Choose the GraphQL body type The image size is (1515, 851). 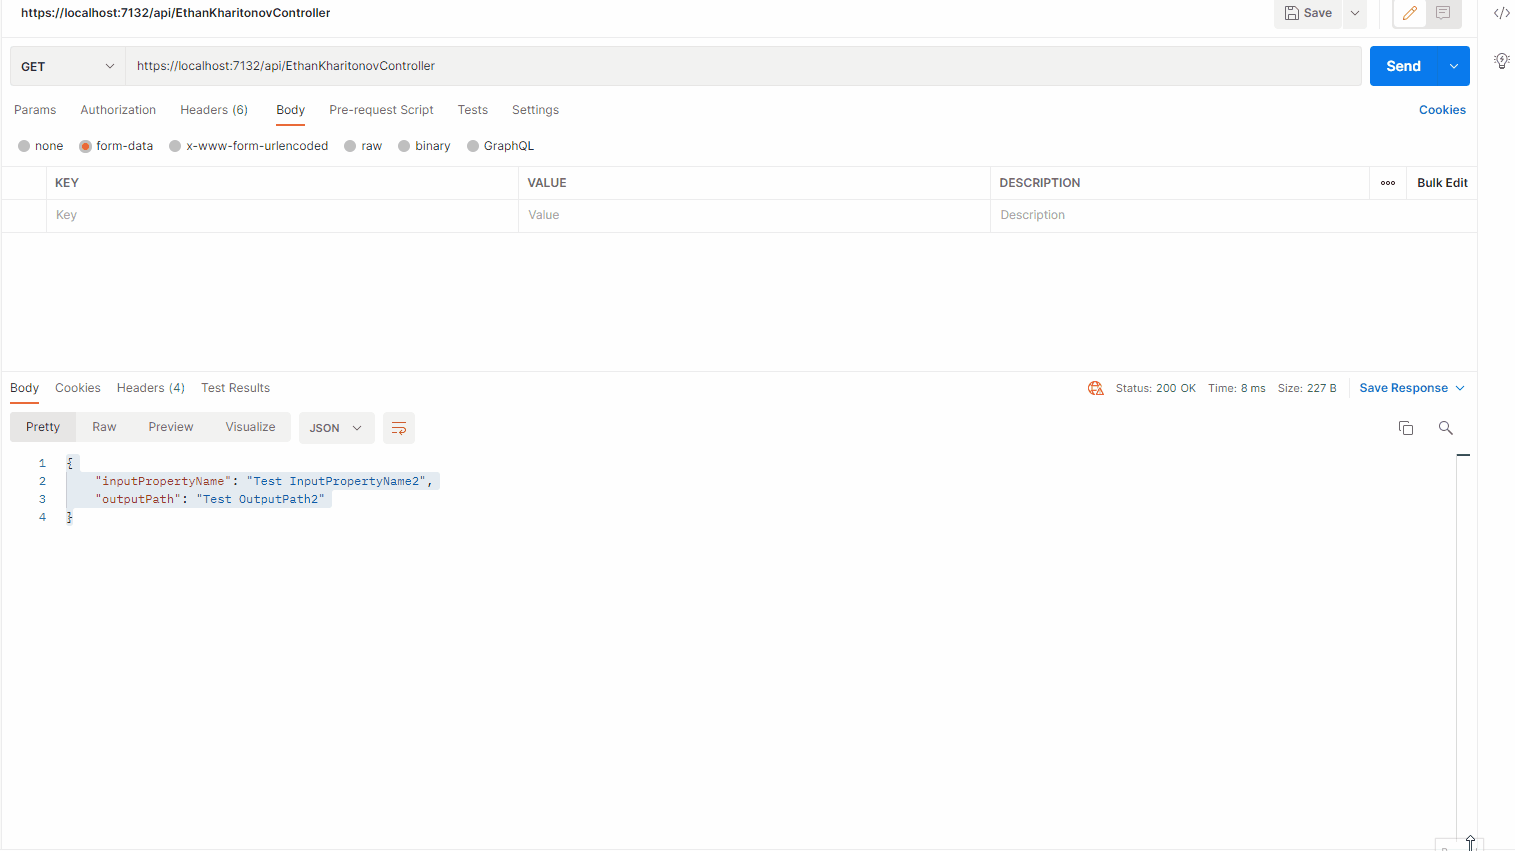[473, 146]
